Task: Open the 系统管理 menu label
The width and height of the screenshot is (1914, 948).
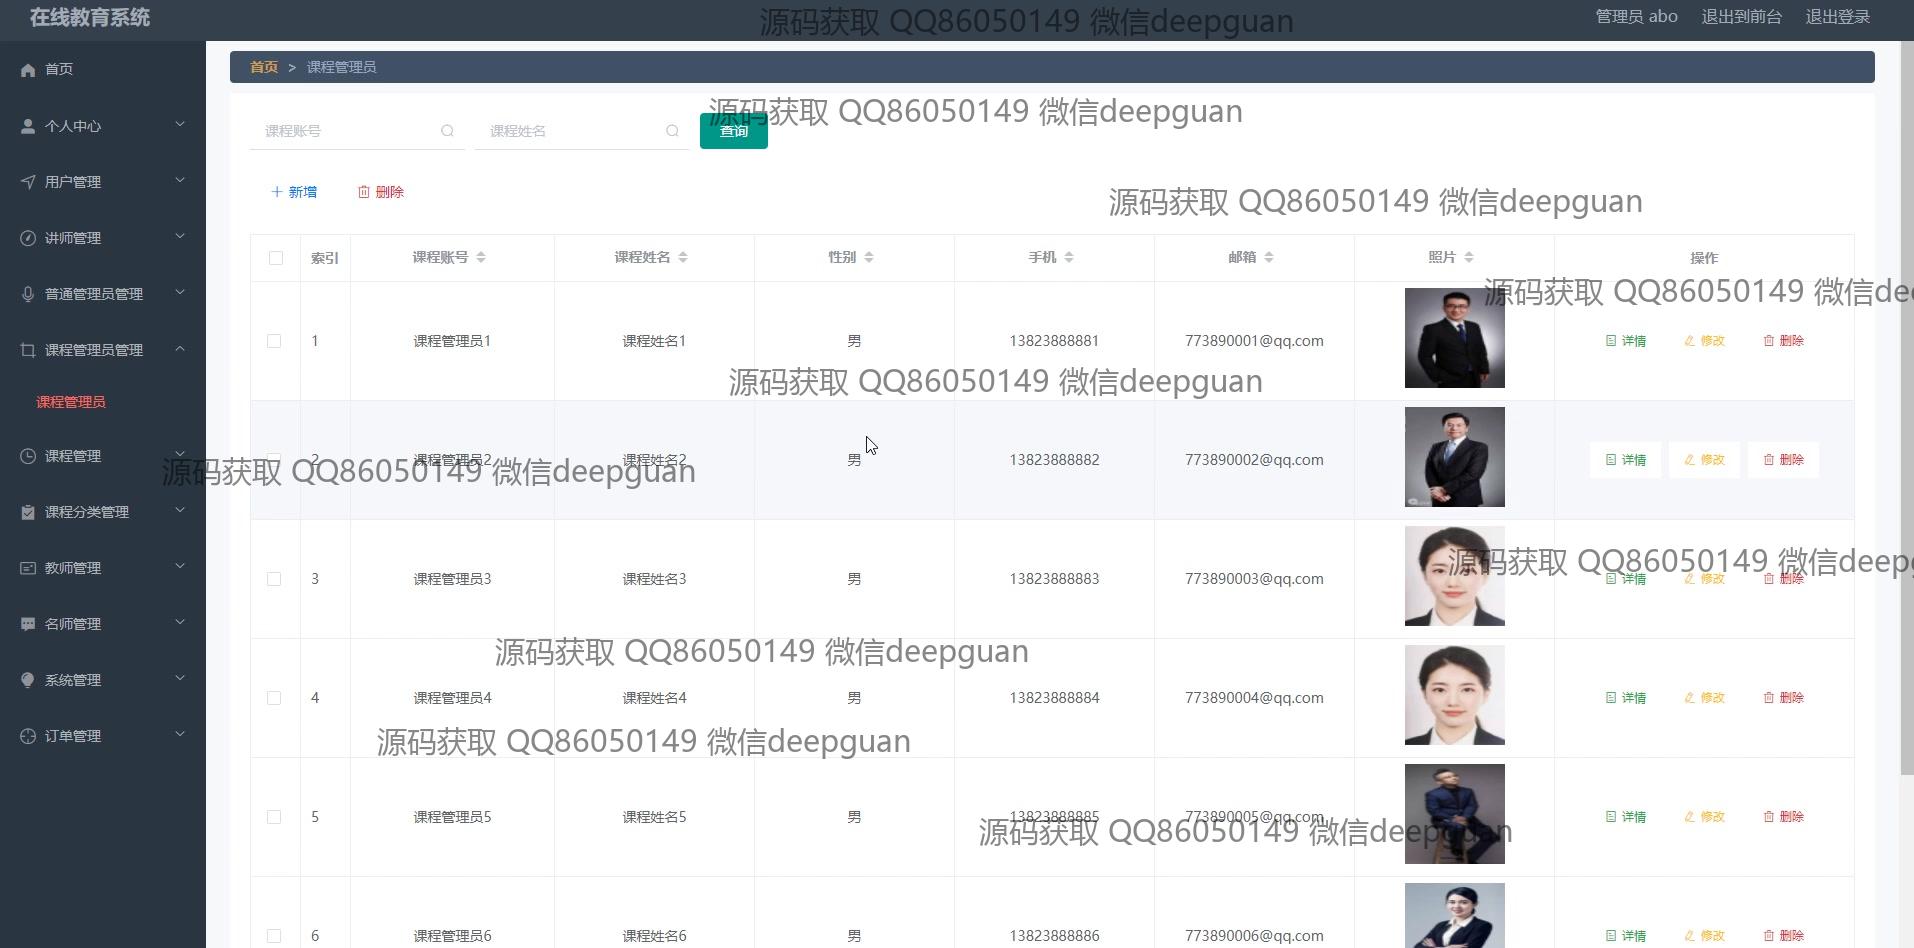Action: [73, 680]
